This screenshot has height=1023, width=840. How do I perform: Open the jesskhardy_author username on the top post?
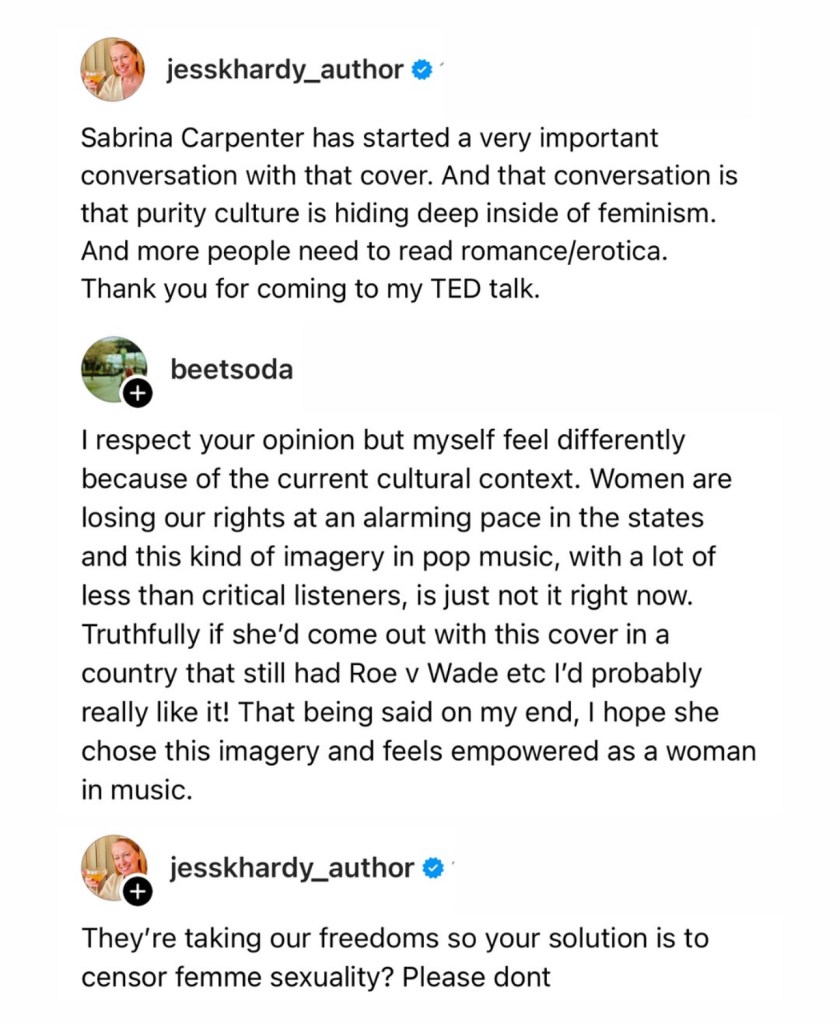(287, 70)
